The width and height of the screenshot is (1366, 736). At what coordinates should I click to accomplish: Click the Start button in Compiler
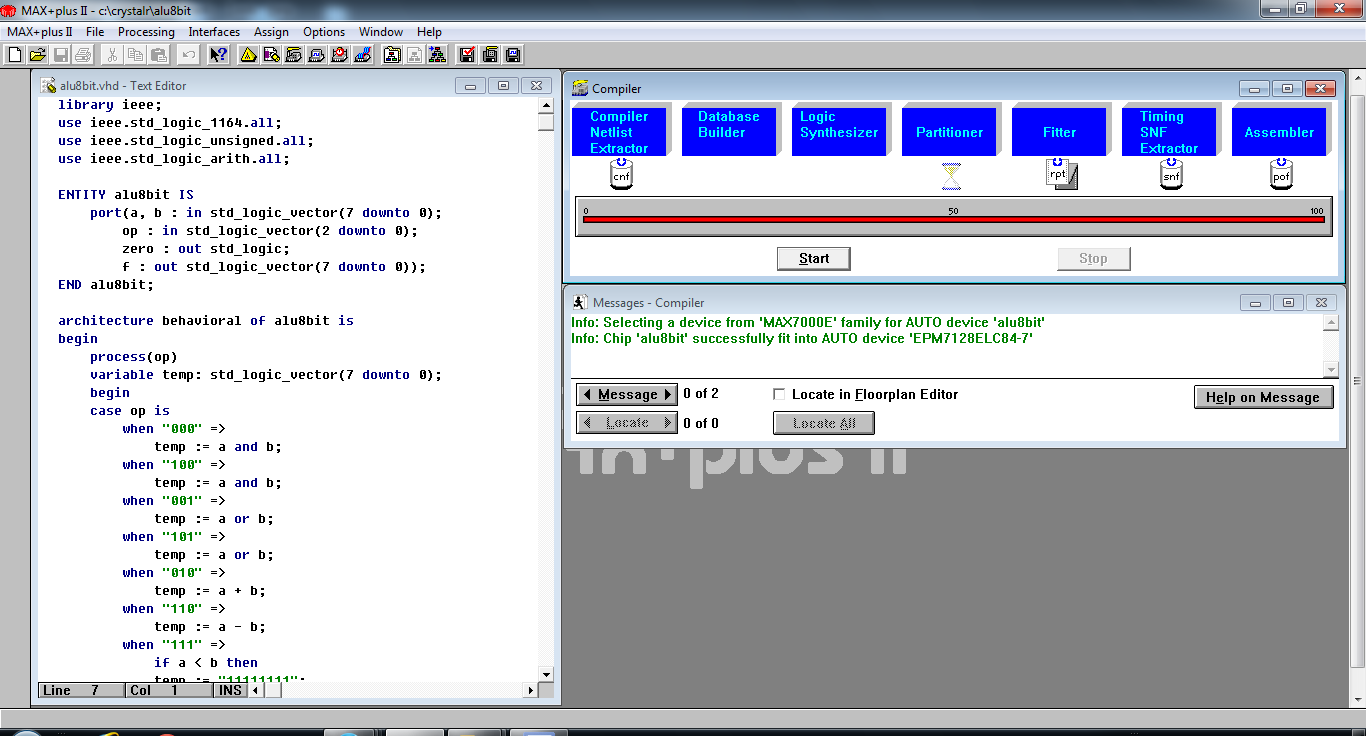[814, 258]
